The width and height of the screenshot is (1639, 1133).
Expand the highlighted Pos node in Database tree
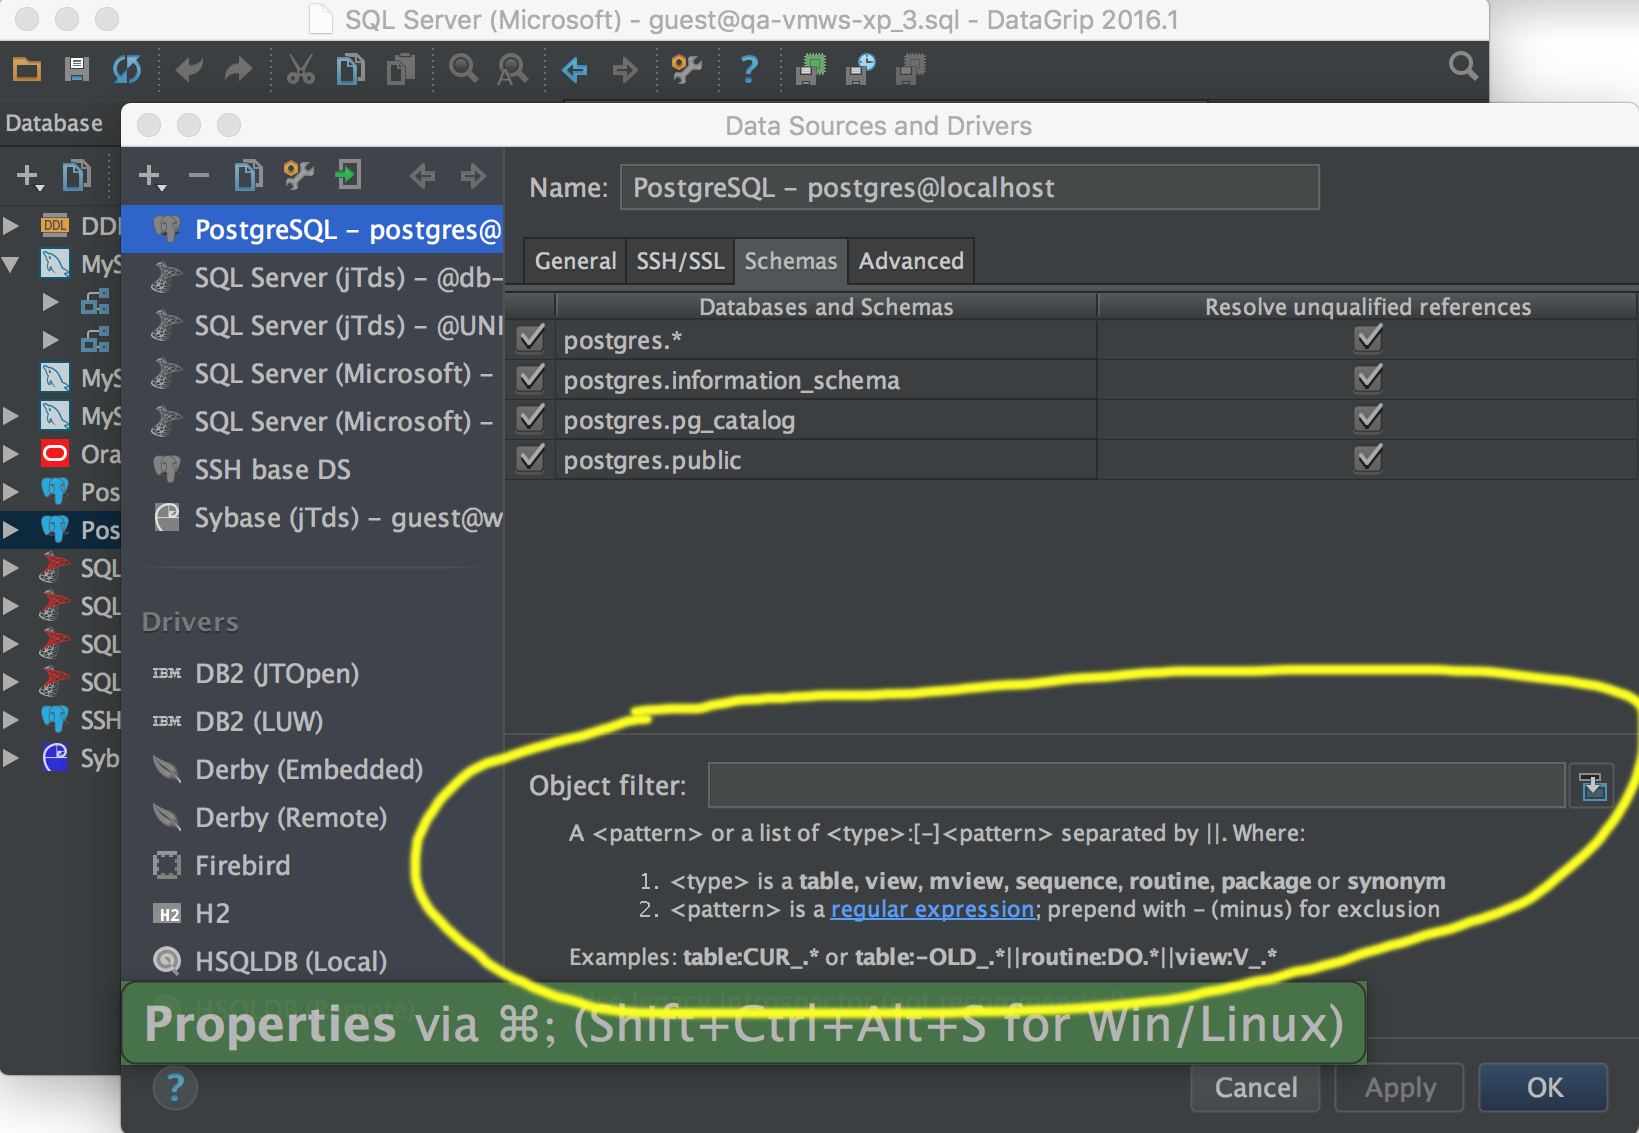[11, 530]
